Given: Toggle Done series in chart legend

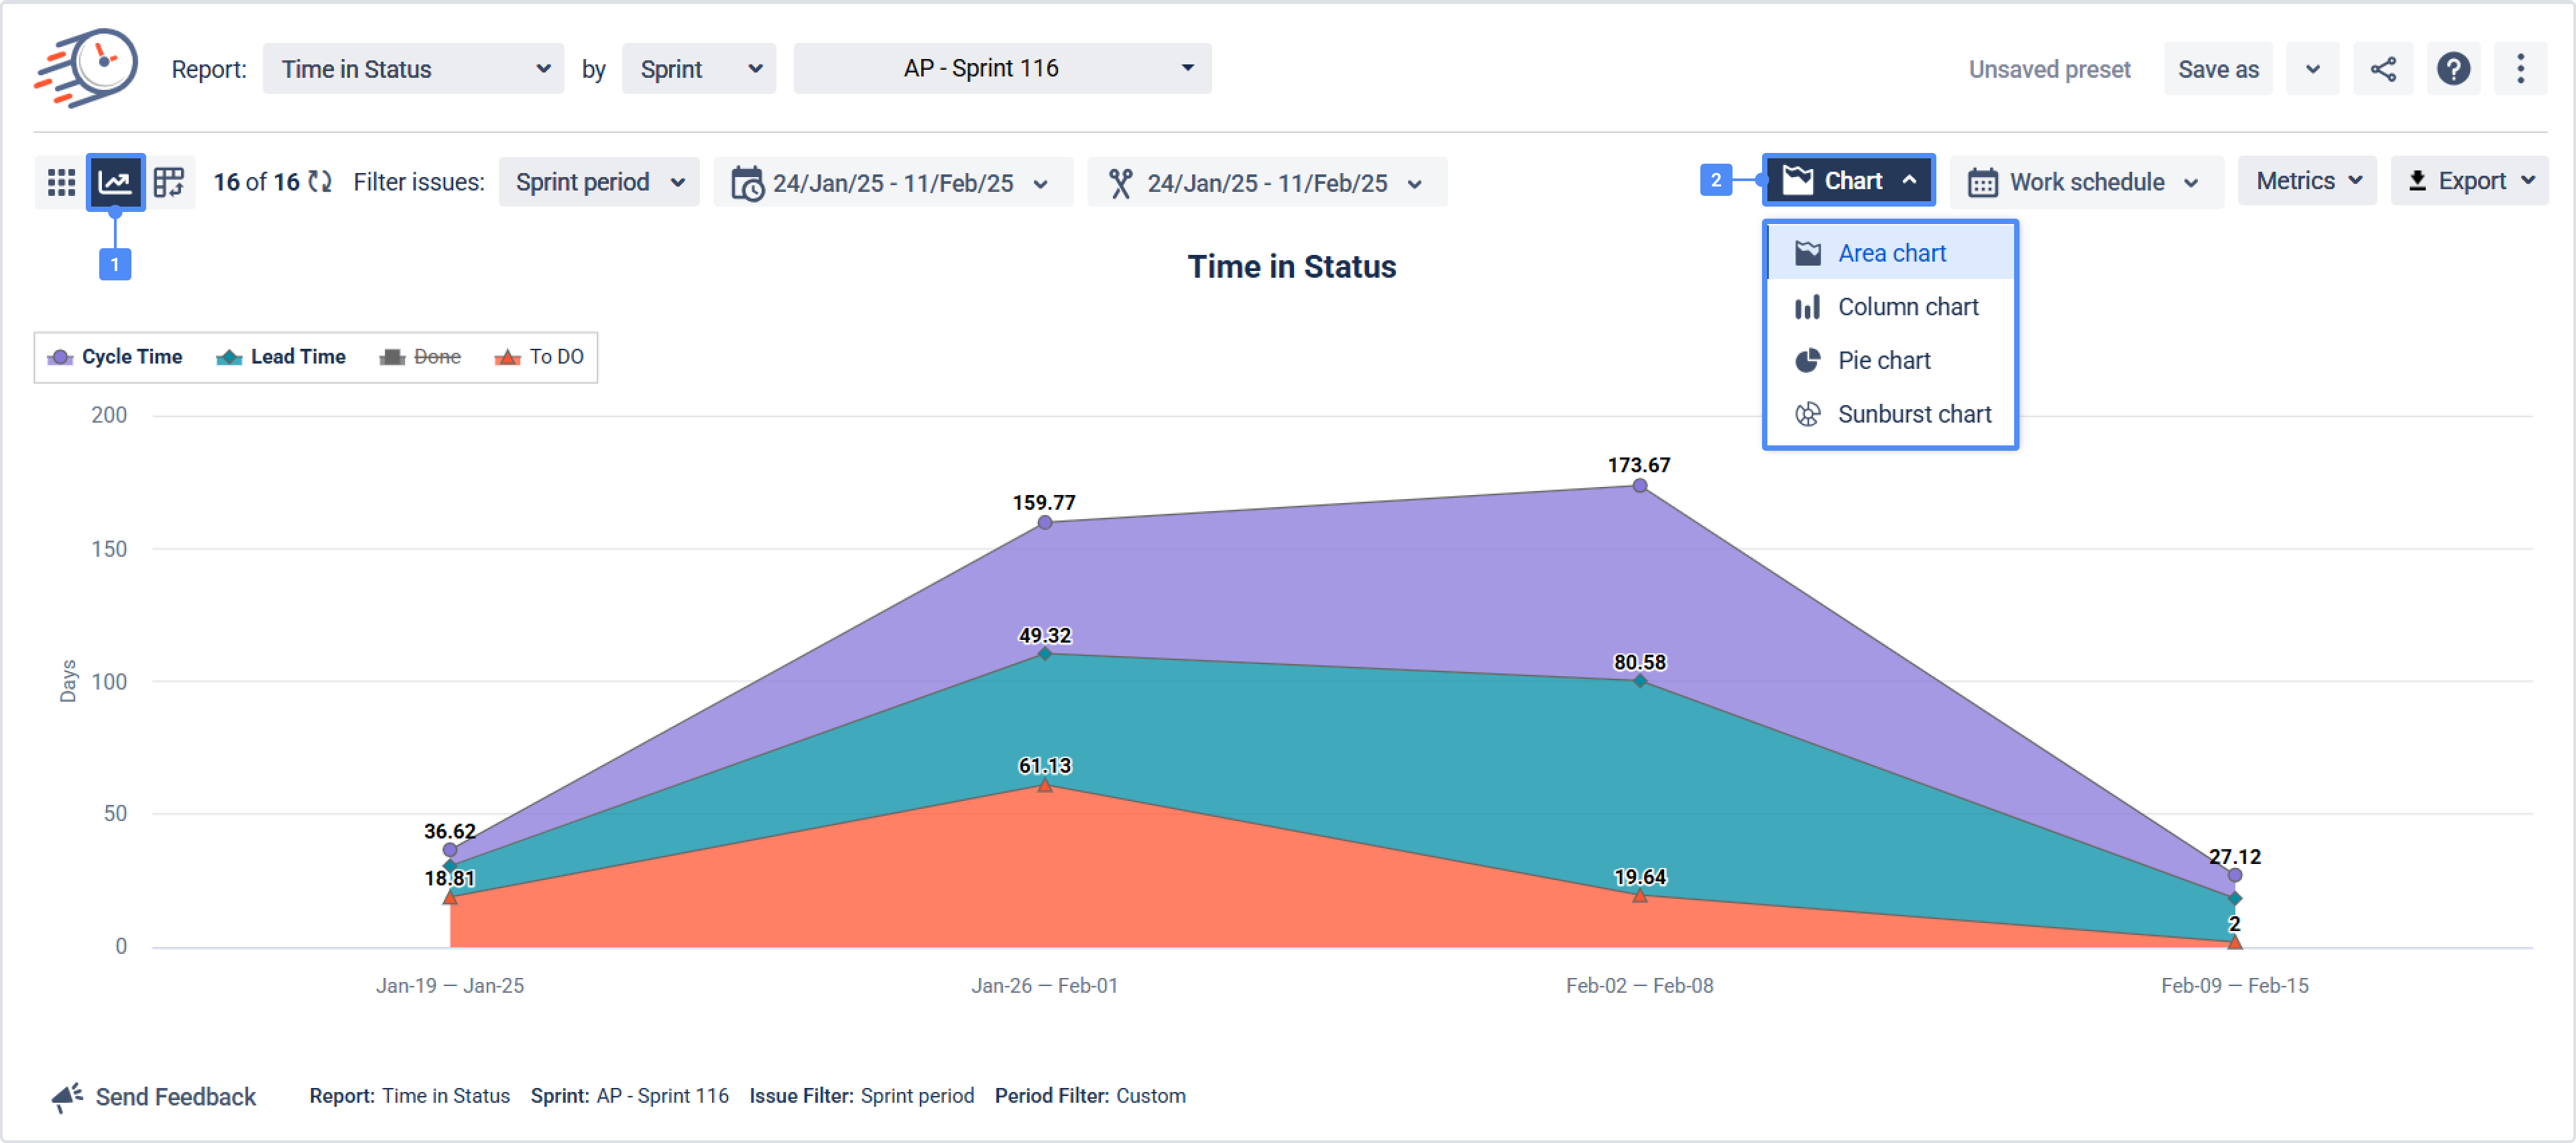Looking at the screenshot, I should pos(436,357).
